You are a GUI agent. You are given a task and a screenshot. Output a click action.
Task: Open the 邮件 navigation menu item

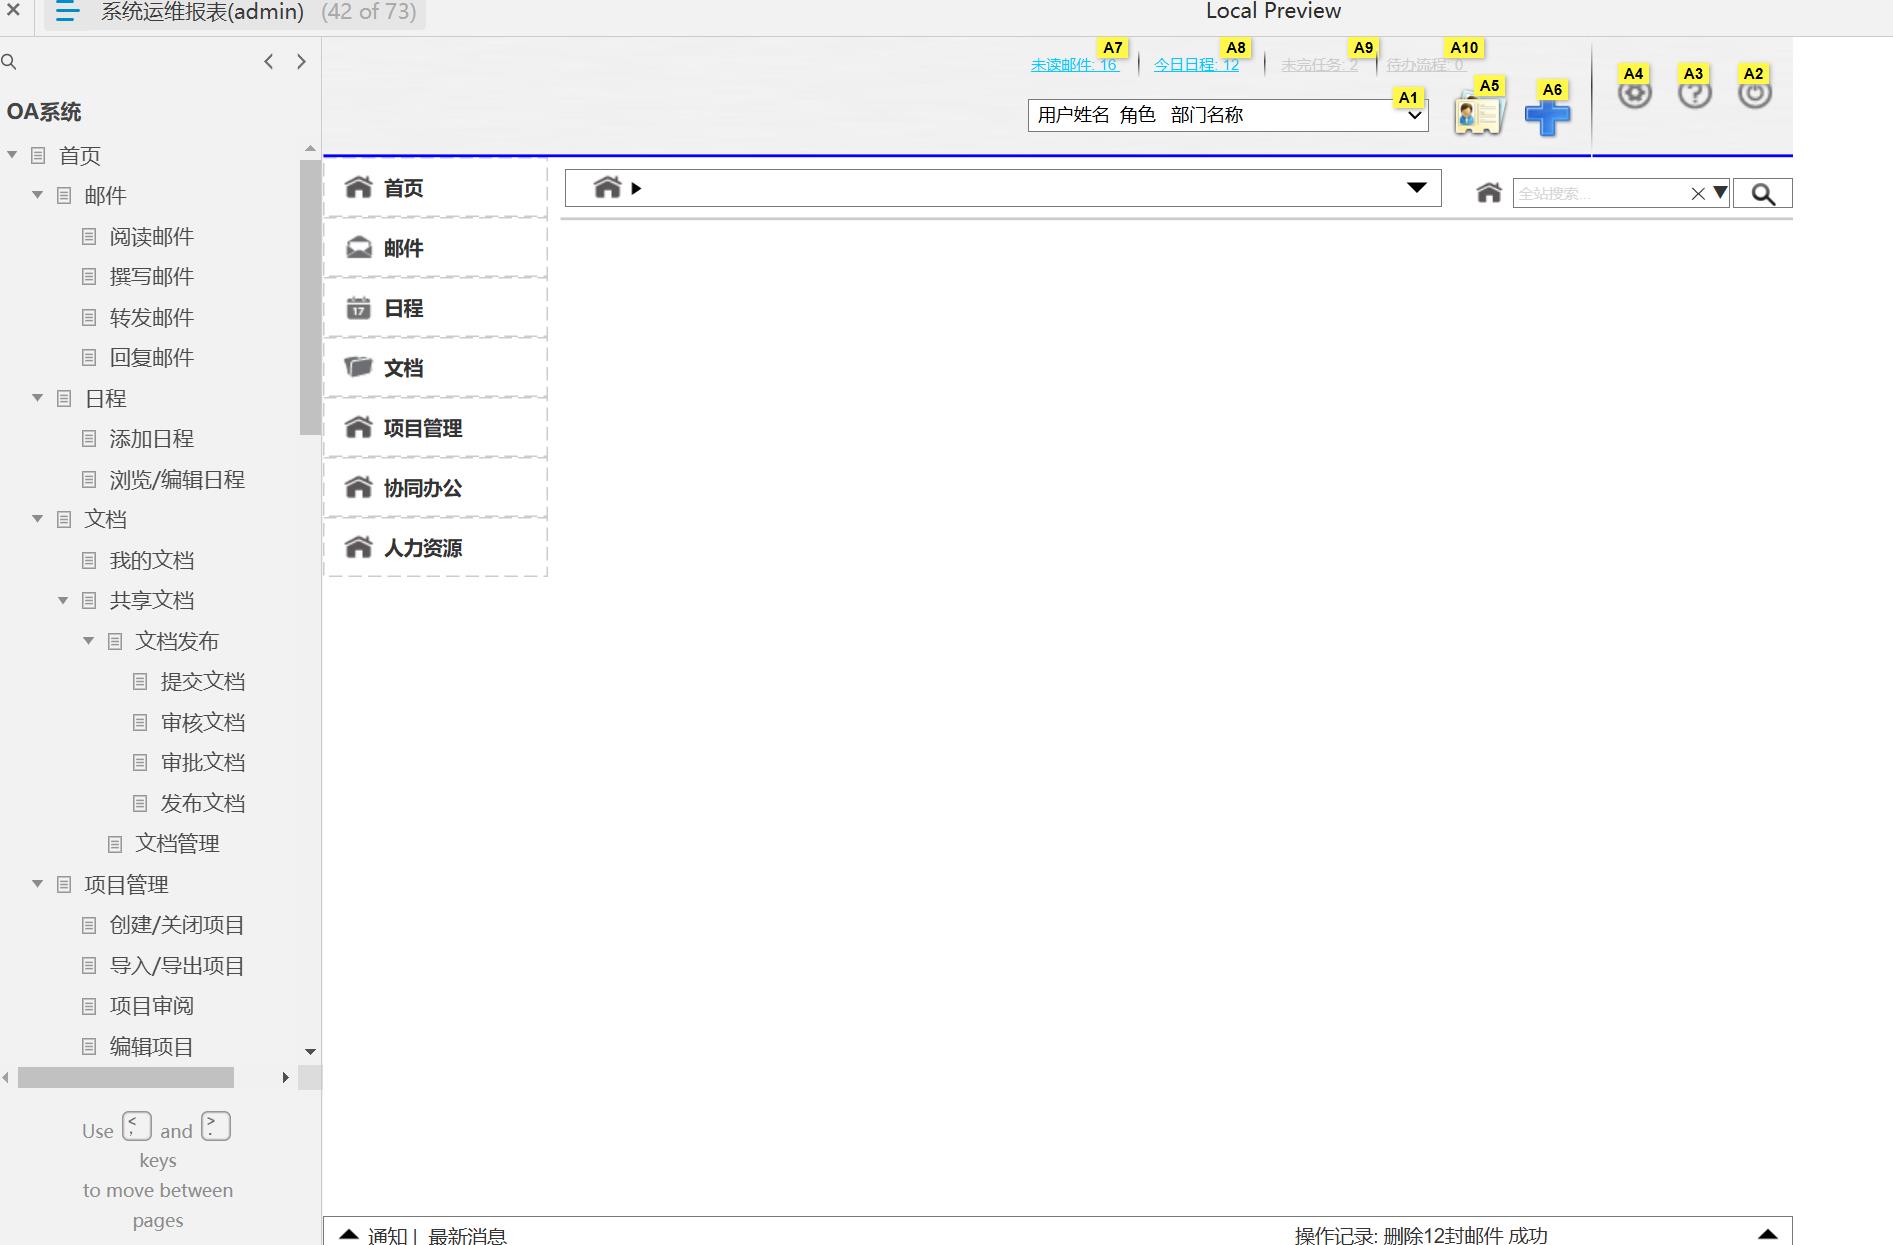(x=435, y=247)
